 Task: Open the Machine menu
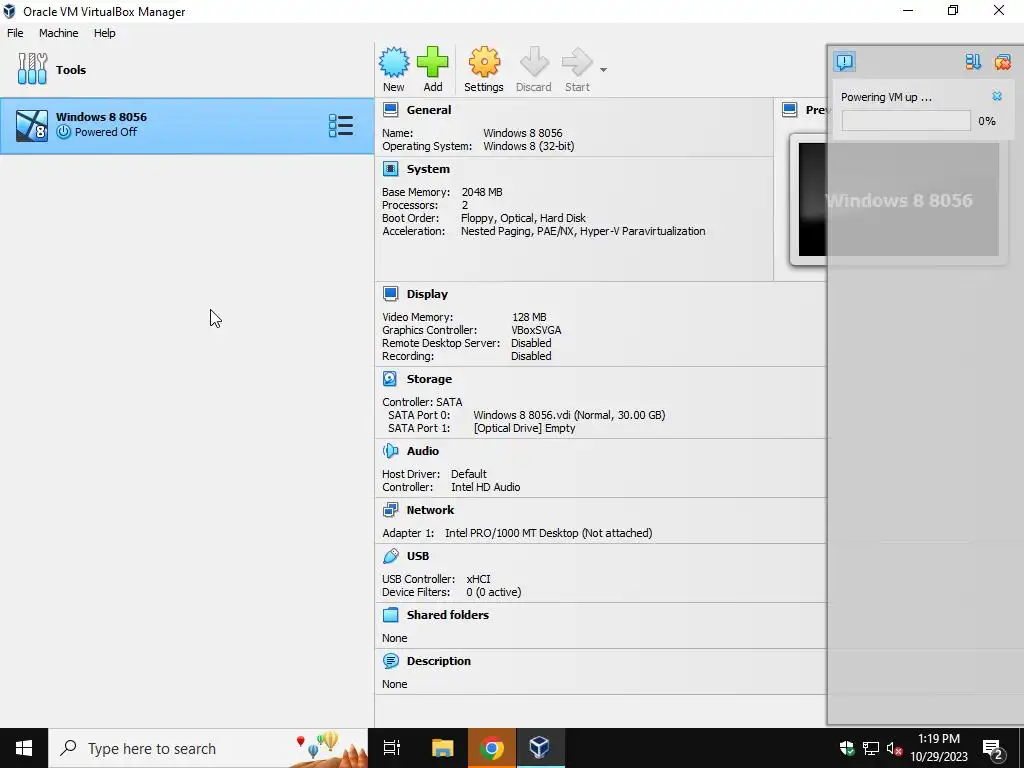(58, 33)
